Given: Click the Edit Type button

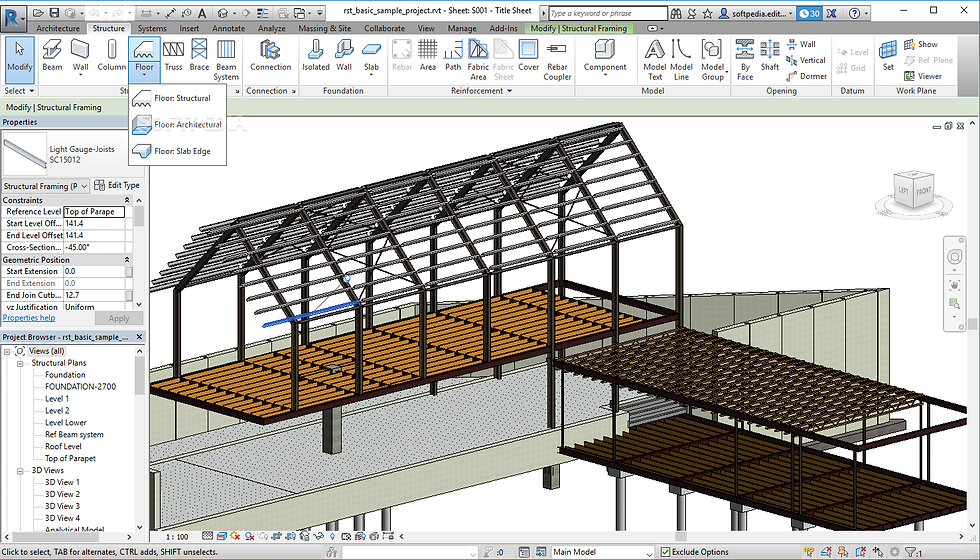Looking at the screenshot, I should point(117,185).
